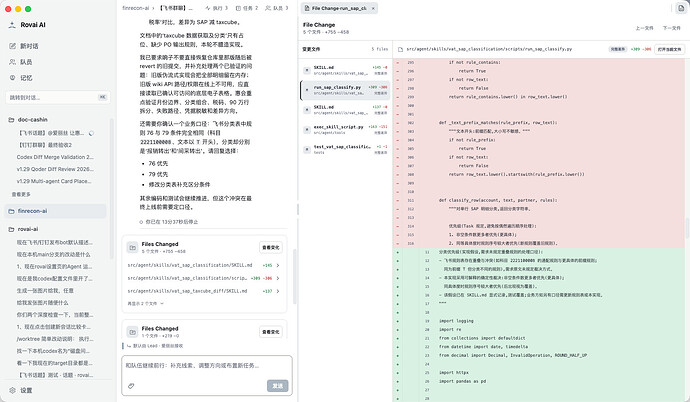
Task: Click 查看变化 on first Files Changed card
Action: (271, 248)
